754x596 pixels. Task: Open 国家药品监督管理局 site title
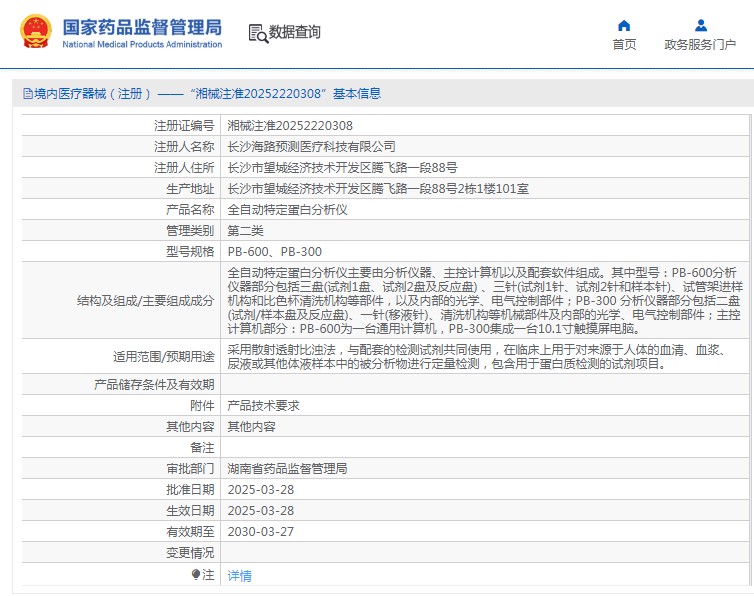142,27
